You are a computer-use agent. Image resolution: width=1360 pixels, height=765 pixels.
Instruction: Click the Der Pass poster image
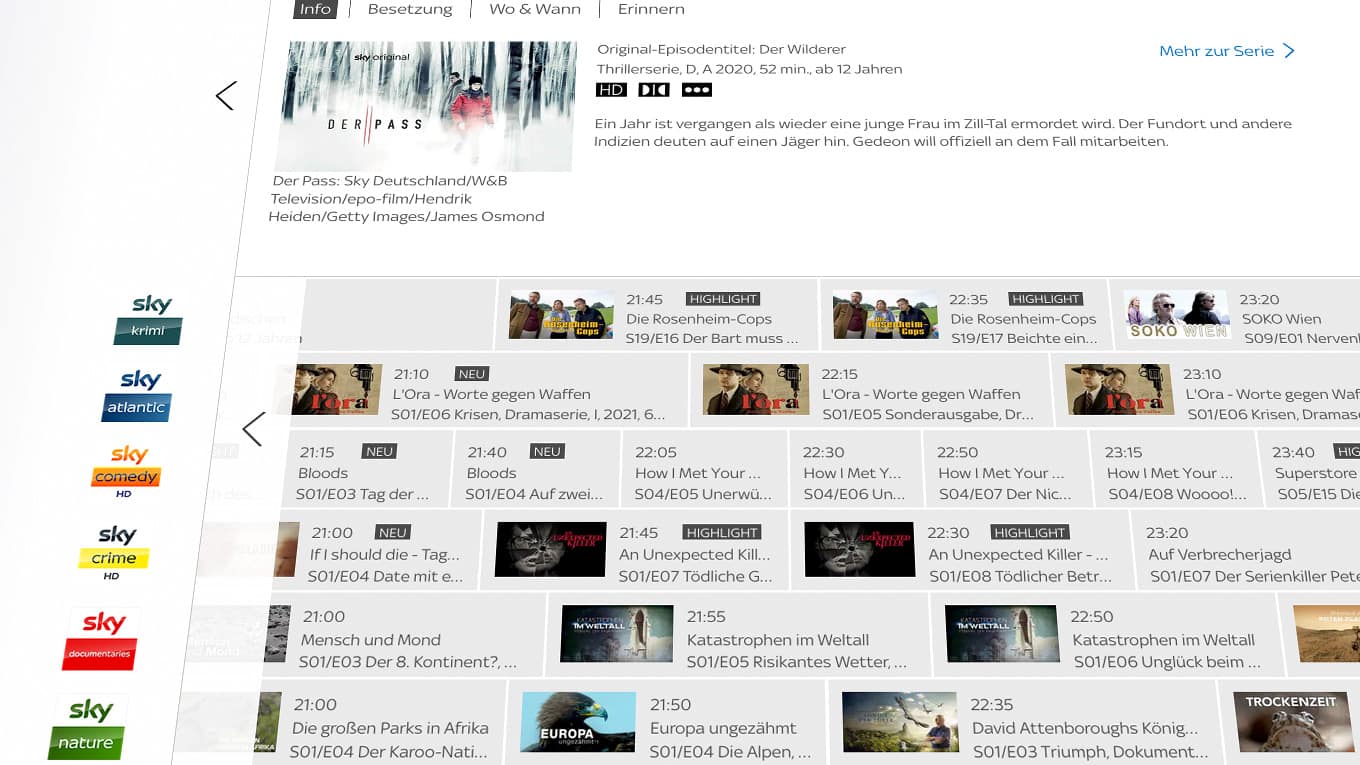(x=427, y=106)
